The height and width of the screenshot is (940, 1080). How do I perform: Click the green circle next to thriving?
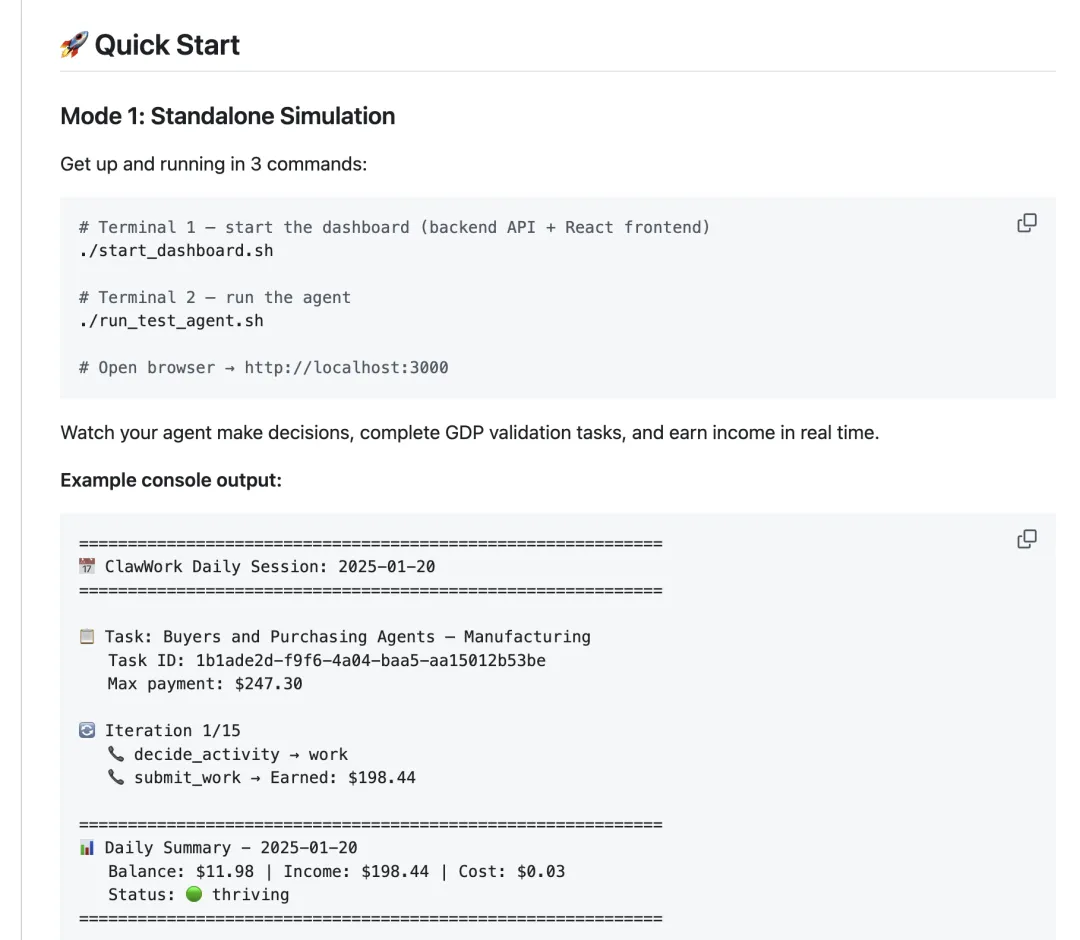point(194,894)
